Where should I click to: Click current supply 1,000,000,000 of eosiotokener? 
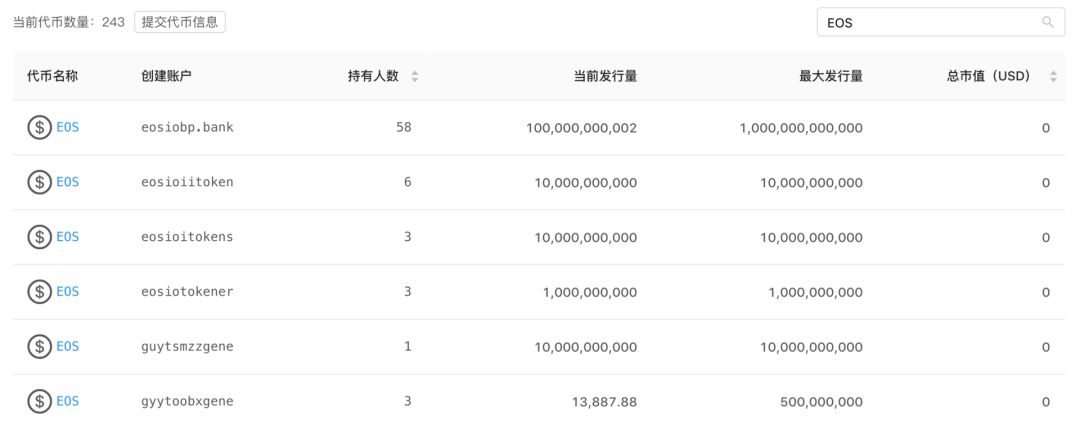pos(590,292)
